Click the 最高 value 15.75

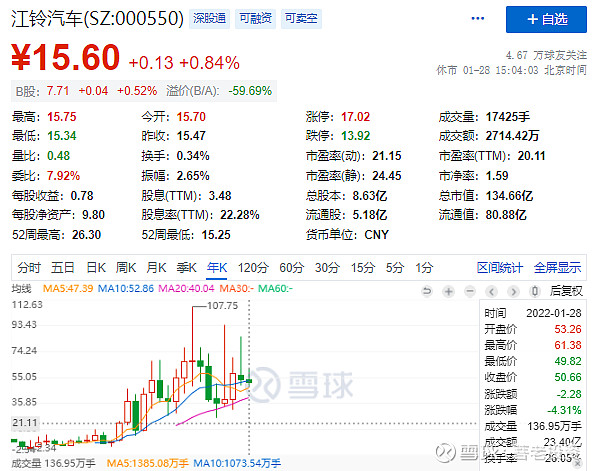tap(62, 117)
